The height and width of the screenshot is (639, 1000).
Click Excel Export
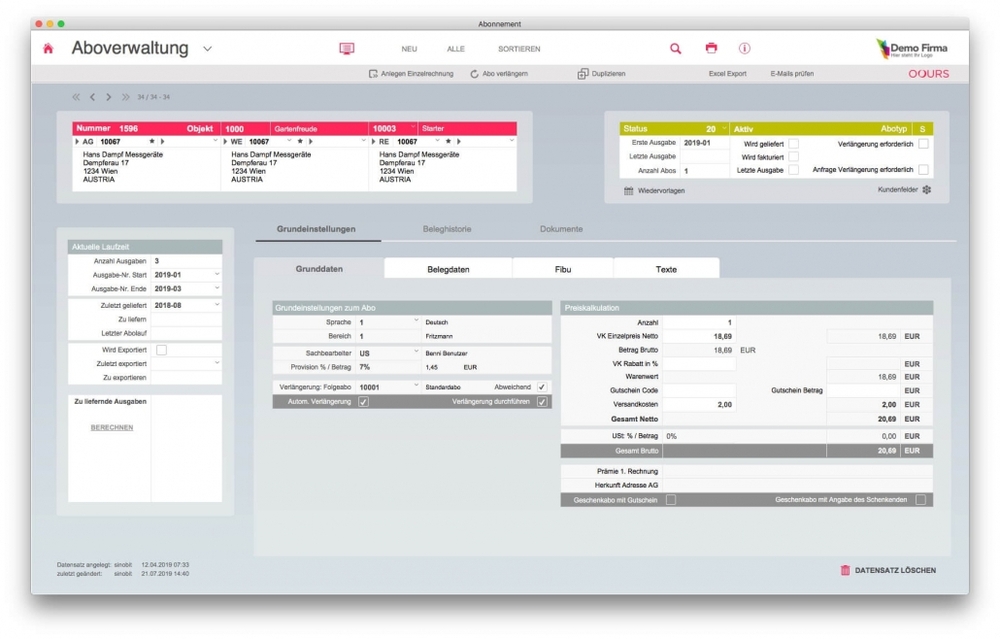(x=727, y=74)
